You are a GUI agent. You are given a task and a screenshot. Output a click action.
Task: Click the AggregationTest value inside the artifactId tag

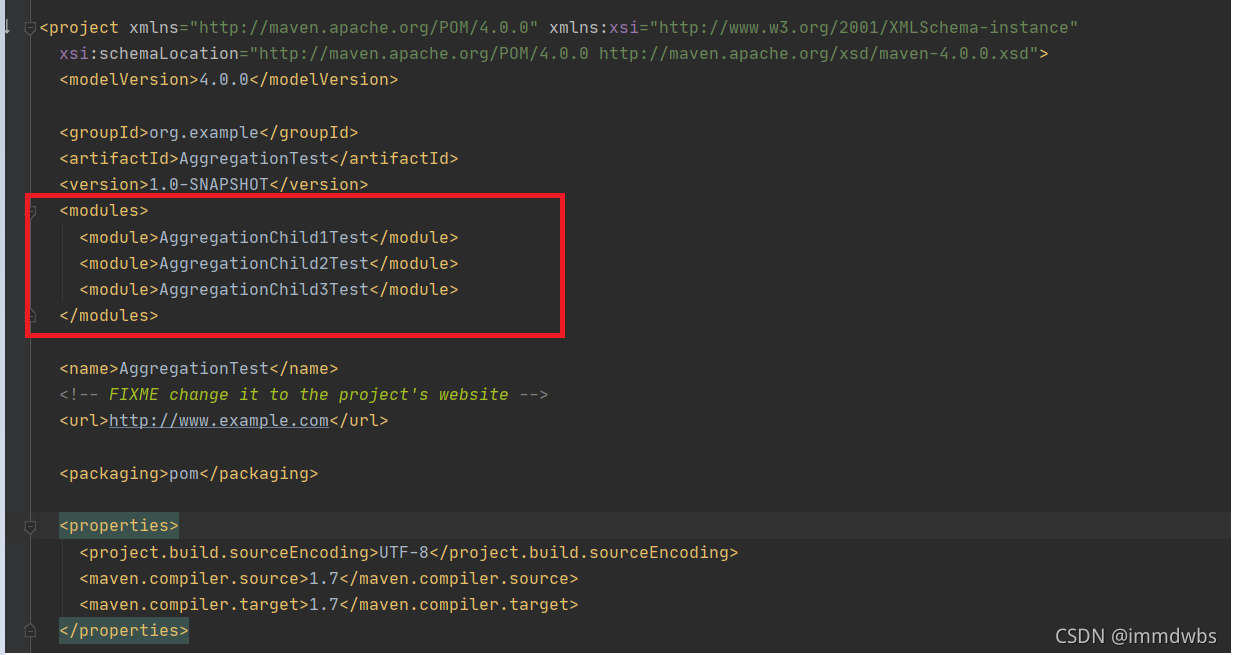tap(253, 159)
